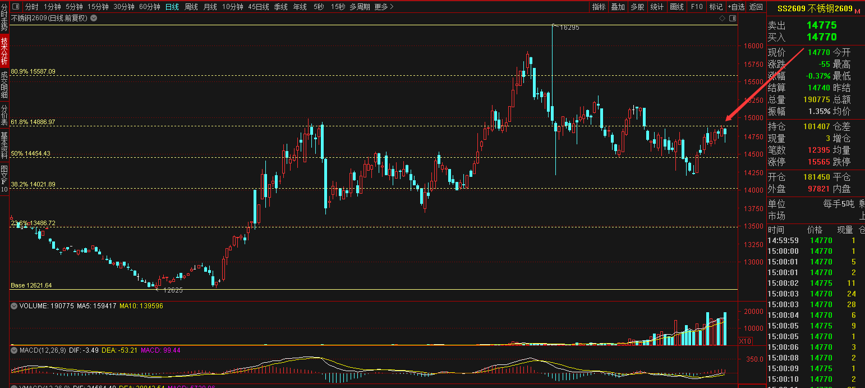Open the 分价表 sidebar tab
This screenshot has height=388, width=865.
pyautogui.click(x=4, y=114)
